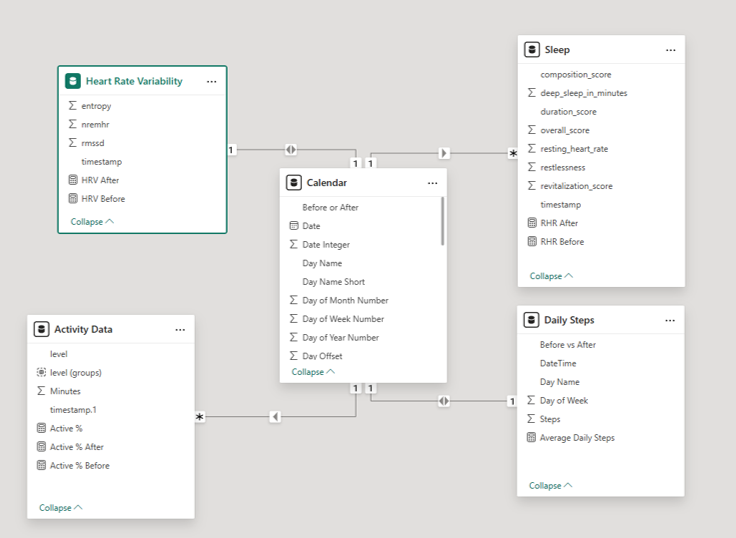Click the measure icon next to HRV After
Image resolution: width=736 pixels, height=538 pixels.
(73, 180)
